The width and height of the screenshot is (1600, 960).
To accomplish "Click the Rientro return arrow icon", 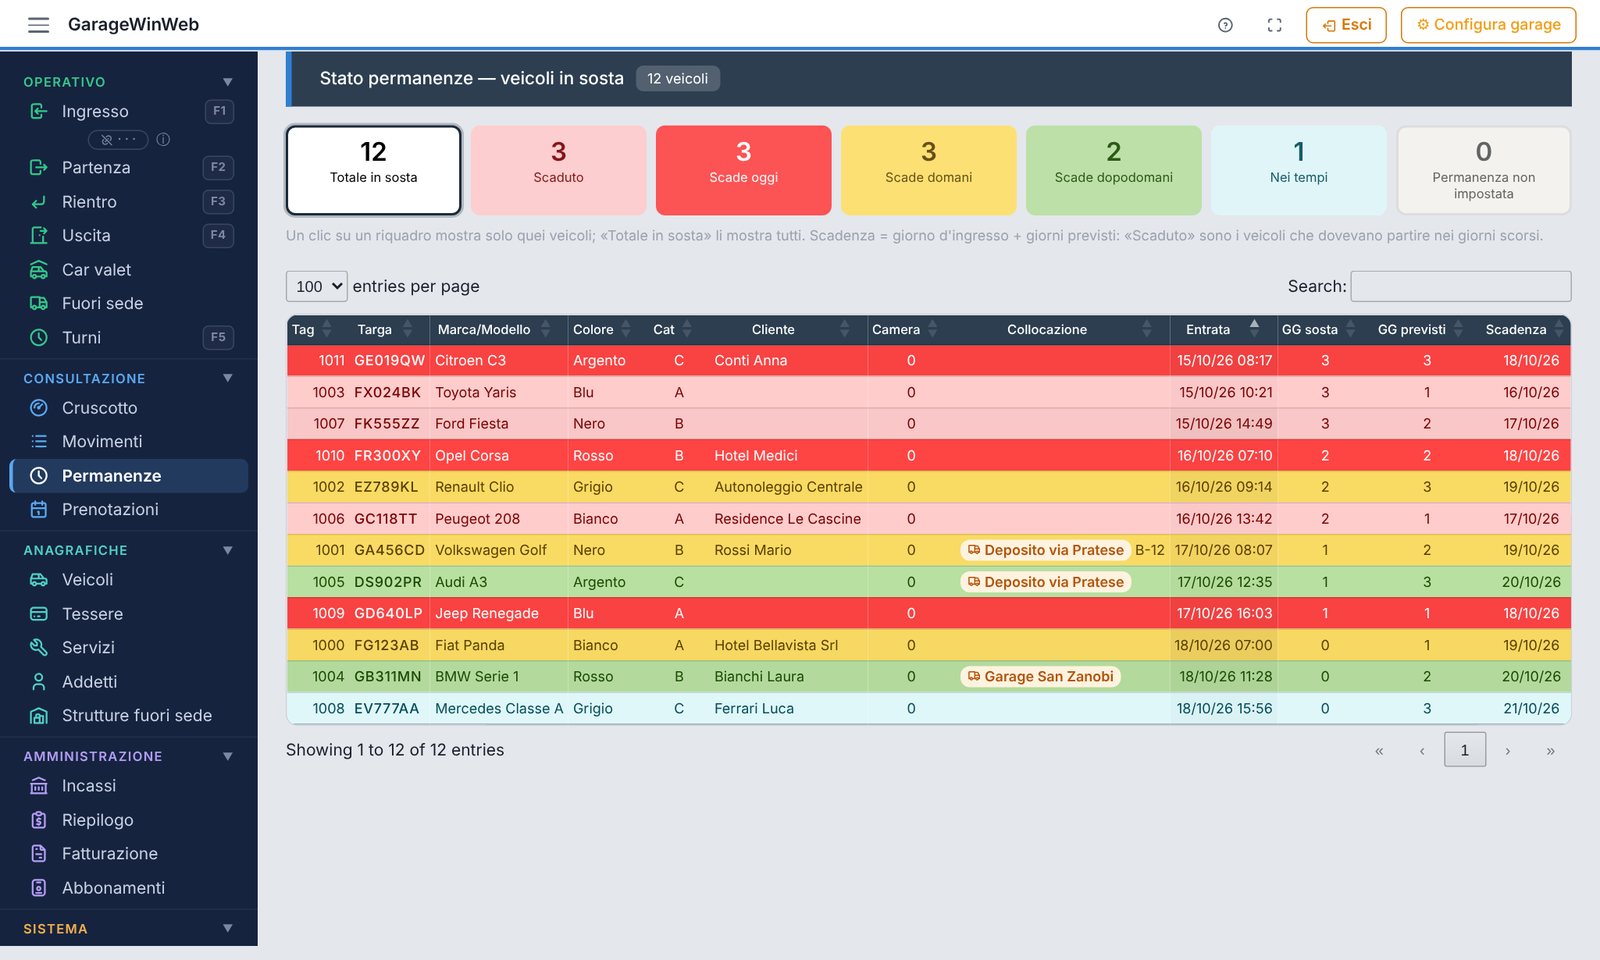I will point(39,202).
